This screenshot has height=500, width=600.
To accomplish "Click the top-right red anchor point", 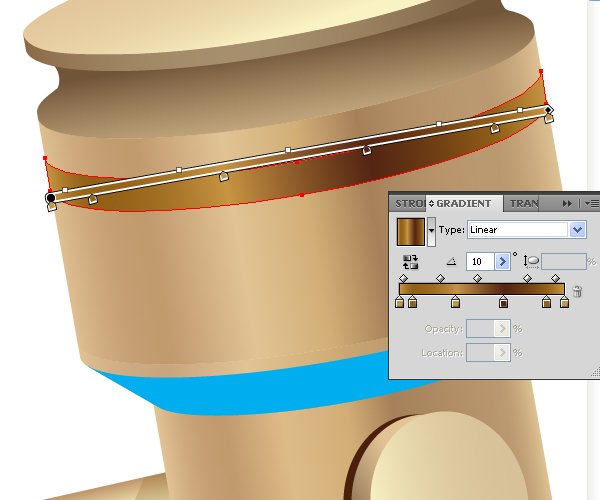I will point(541,71).
